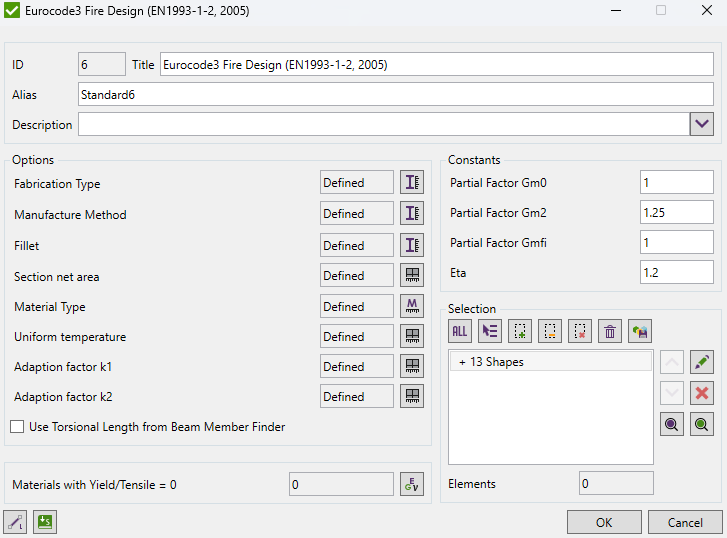Click the trash icon to clear selection
The width and height of the screenshot is (727, 538).
coord(610,331)
